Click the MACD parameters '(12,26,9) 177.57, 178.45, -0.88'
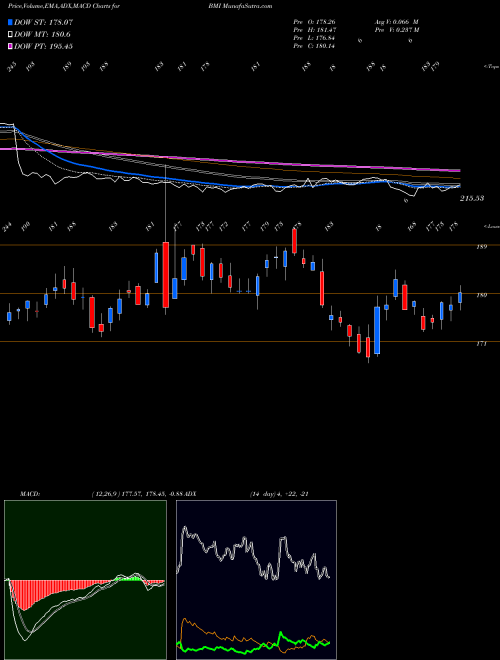This screenshot has height=660, width=500. [136, 494]
